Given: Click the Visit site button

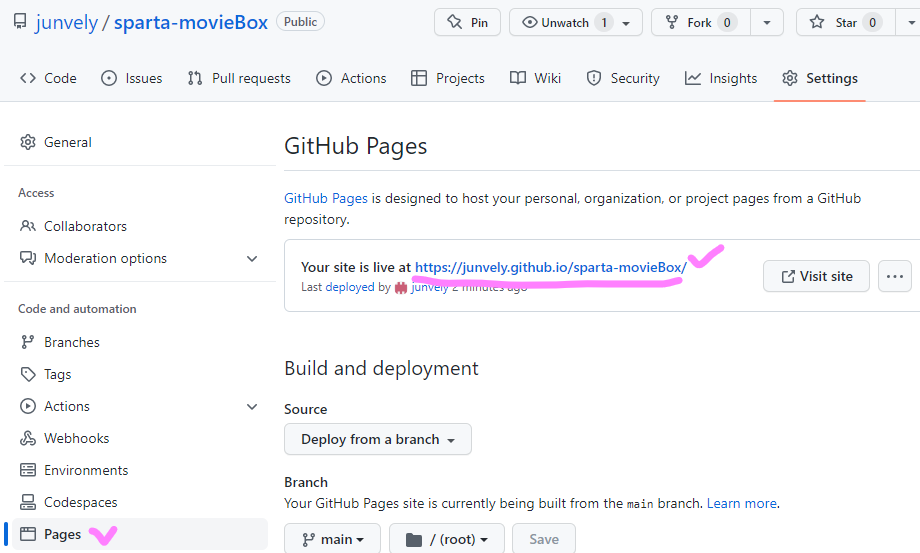Looking at the screenshot, I should pos(816,276).
